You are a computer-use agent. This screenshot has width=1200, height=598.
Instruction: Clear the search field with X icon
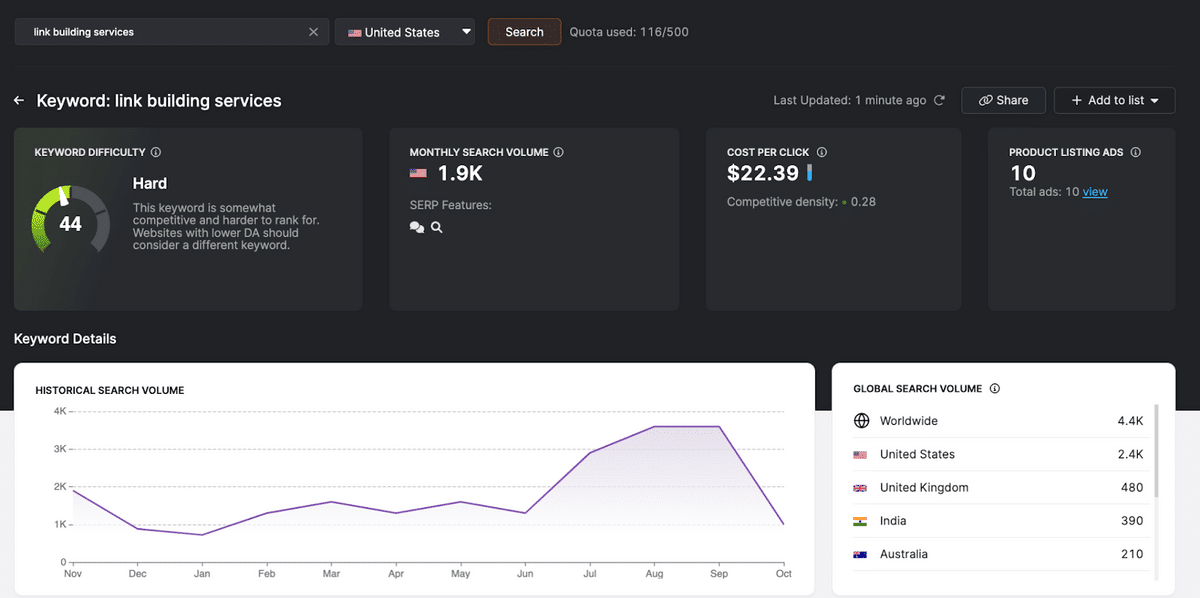point(313,32)
